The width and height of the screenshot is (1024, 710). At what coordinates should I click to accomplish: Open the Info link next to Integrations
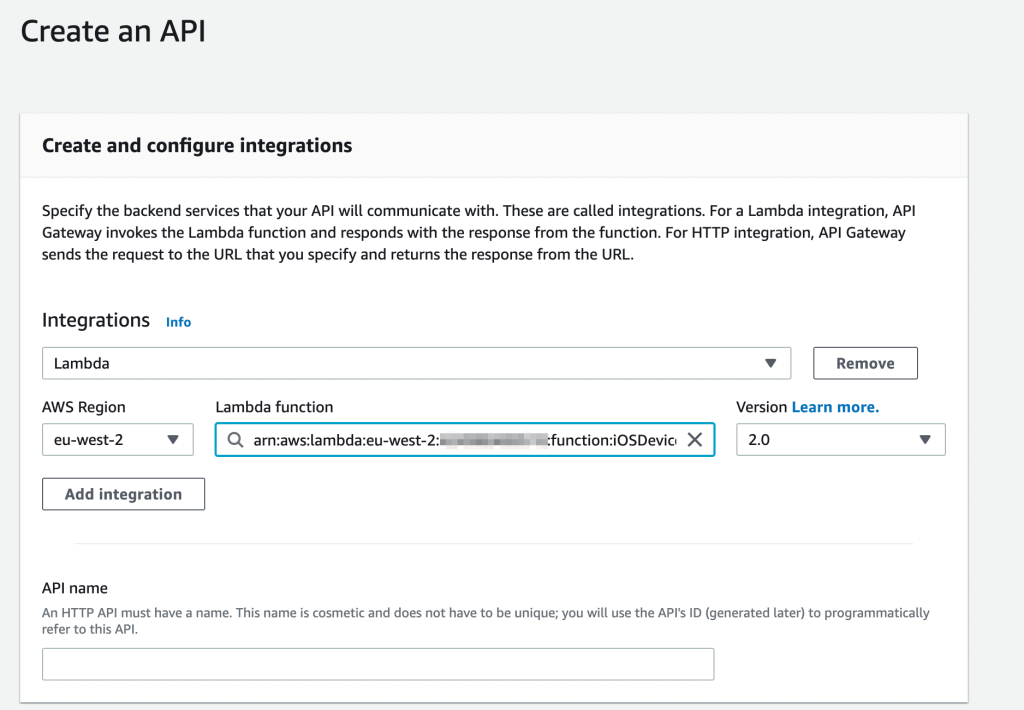coord(178,322)
